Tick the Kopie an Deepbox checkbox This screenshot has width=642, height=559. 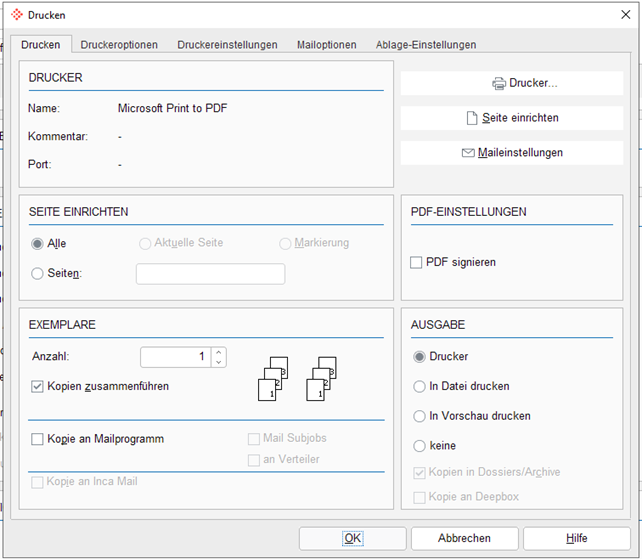(419, 498)
